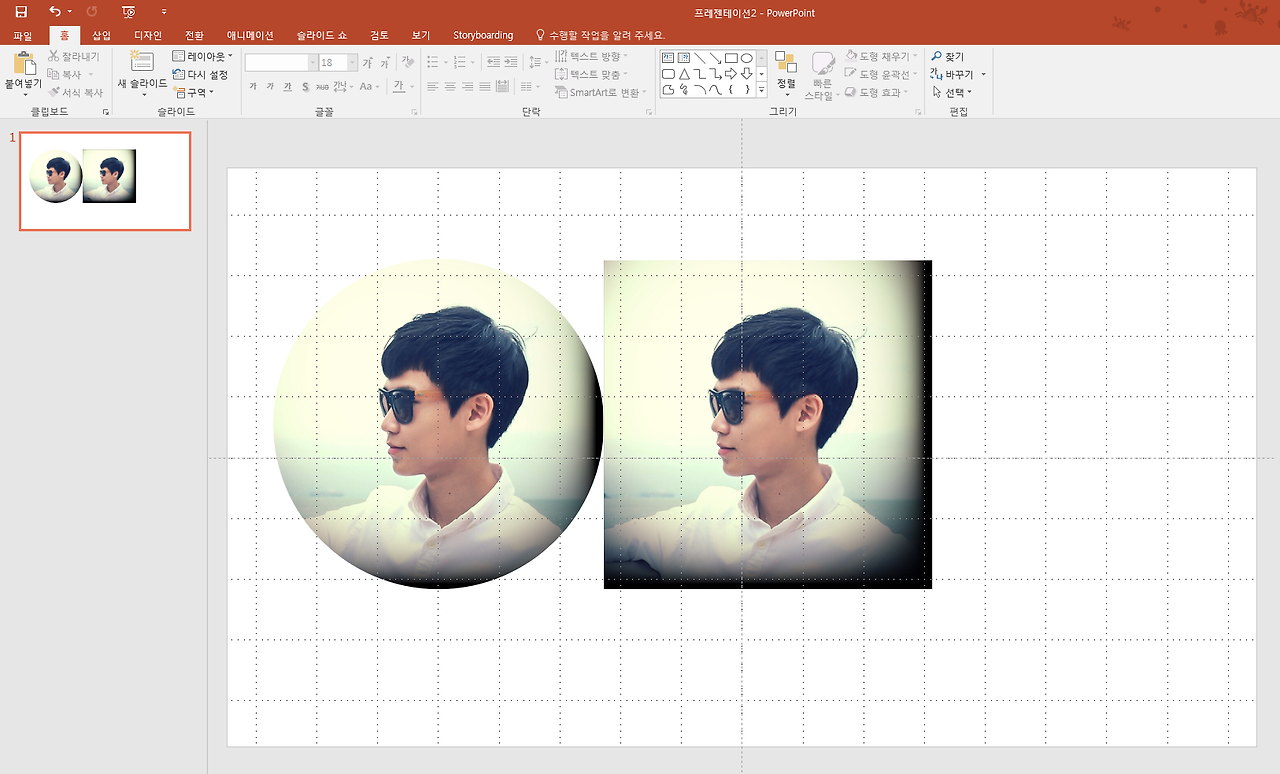Increase font size with the larger 가 icon
Viewport: 1280px width, 774px height.
(x=368, y=62)
